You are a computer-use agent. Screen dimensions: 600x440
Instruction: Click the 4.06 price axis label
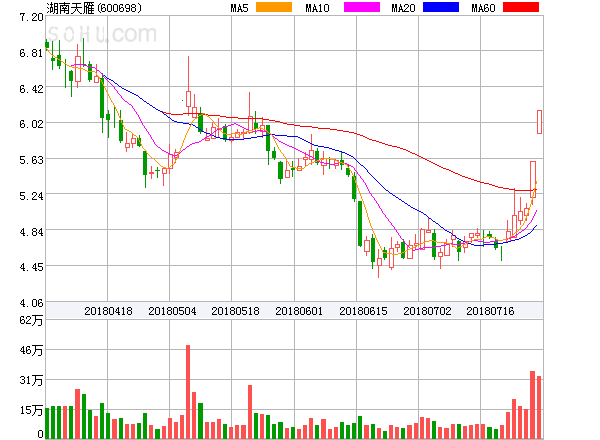tap(31, 303)
